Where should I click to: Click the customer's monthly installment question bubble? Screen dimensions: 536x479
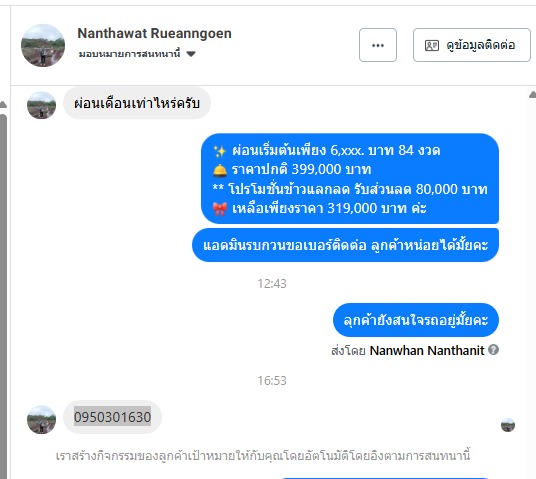(x=137, y=103)
